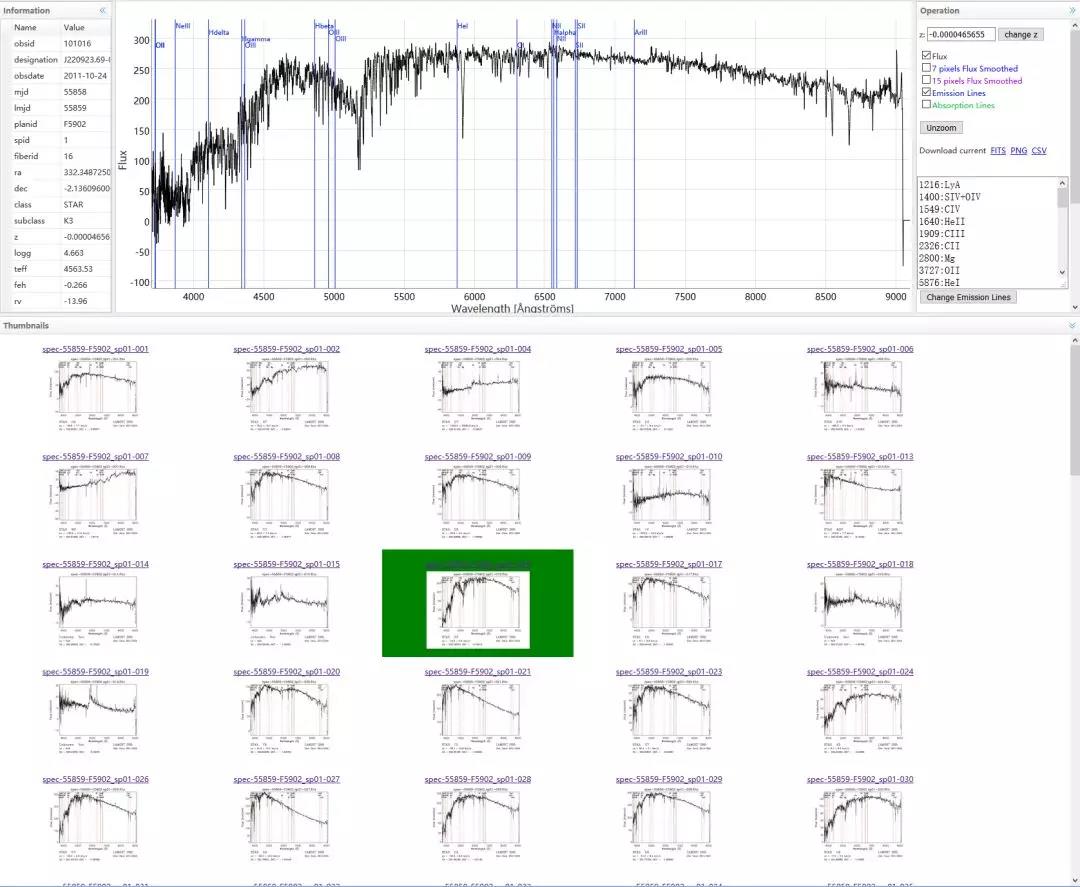The height and width of the screenshot is (887, 1080).
Task: Download current spectrum as CSV
Action: coord(1039,151)
